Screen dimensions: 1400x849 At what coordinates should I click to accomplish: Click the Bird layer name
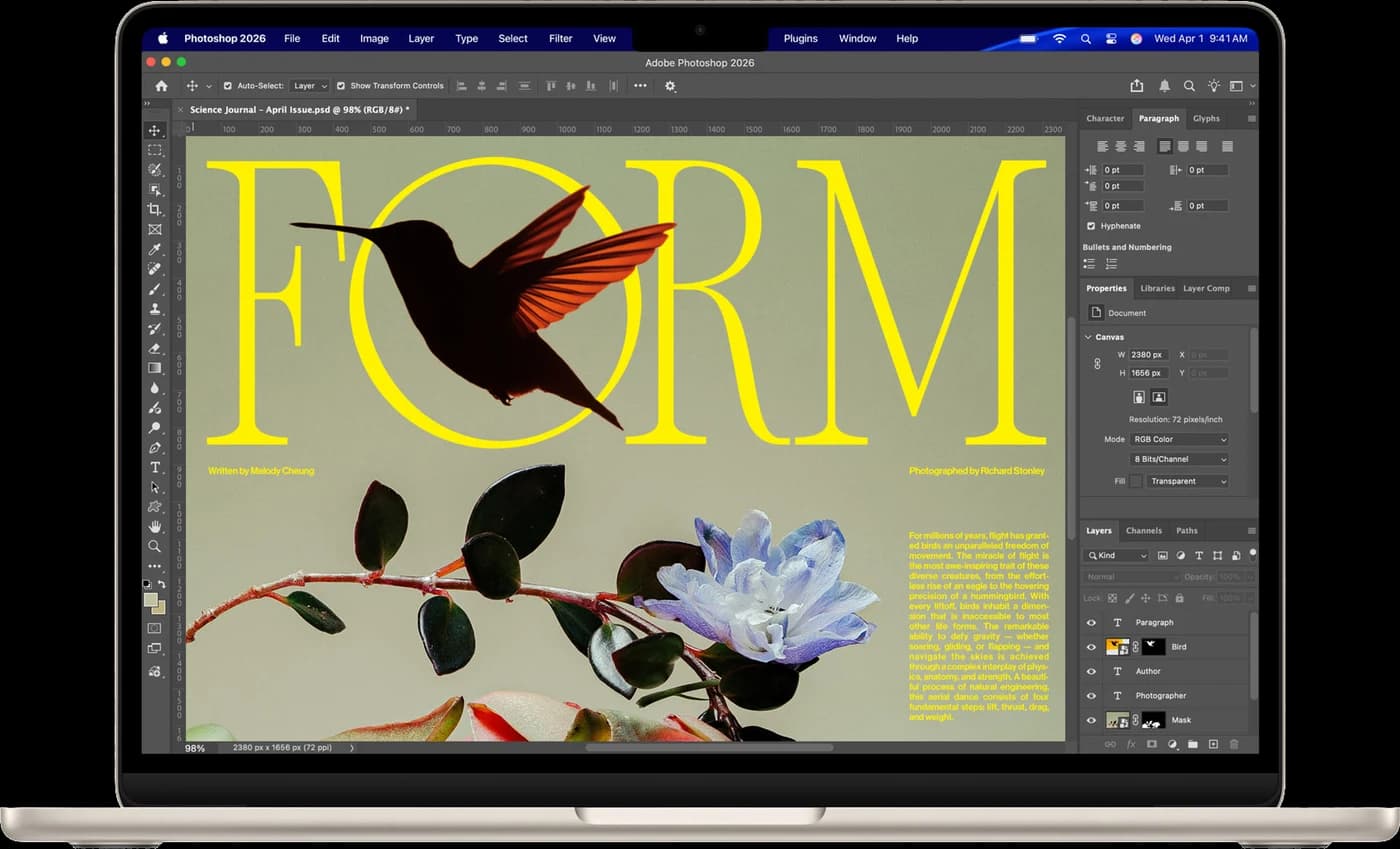click(1179, 647)
